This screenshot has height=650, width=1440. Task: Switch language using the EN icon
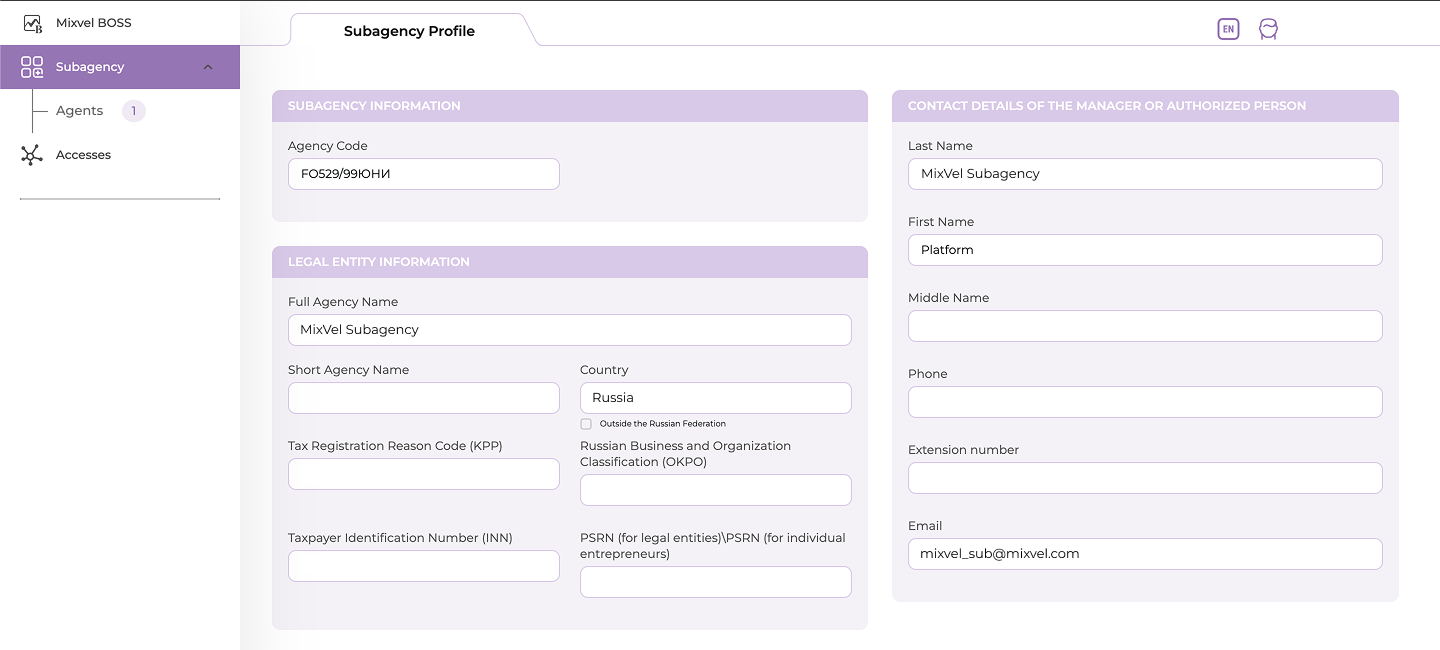point(1228,29)
